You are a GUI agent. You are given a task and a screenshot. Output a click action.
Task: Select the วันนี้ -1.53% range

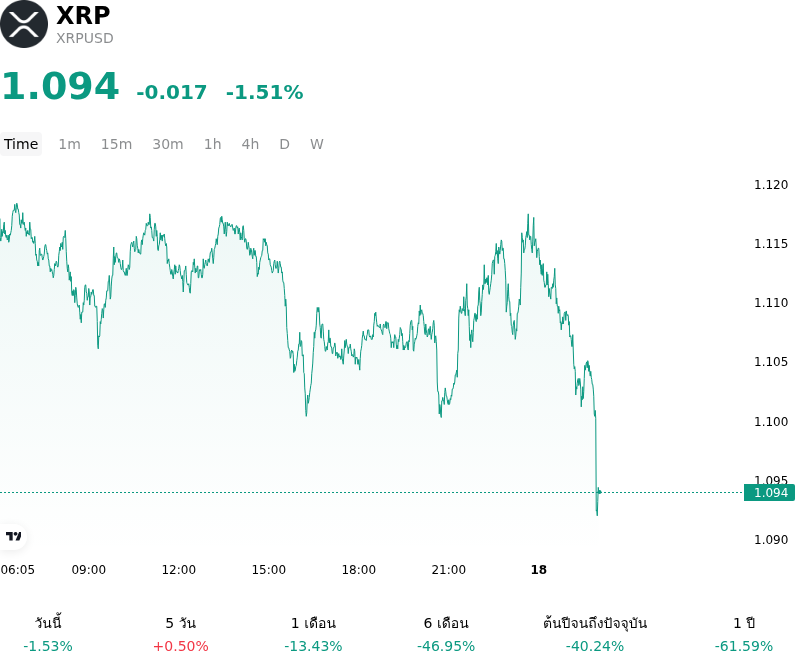click(x=48, y=634)
